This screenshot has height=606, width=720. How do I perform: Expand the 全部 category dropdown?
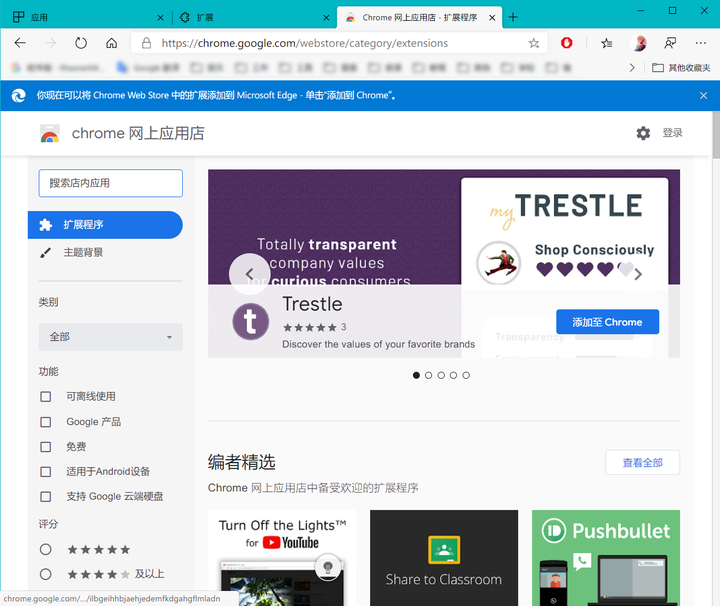click(110, 337)
